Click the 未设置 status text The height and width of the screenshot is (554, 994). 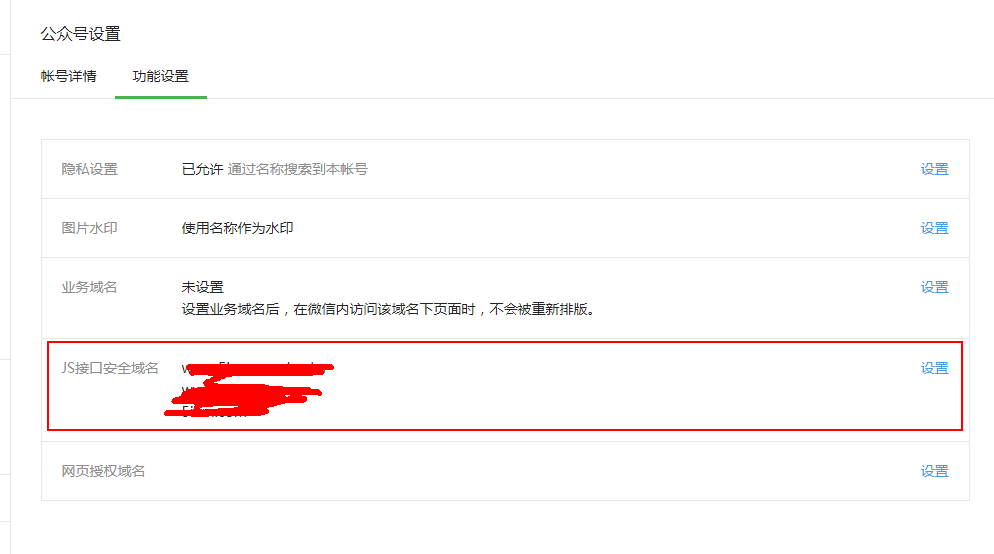202,287
